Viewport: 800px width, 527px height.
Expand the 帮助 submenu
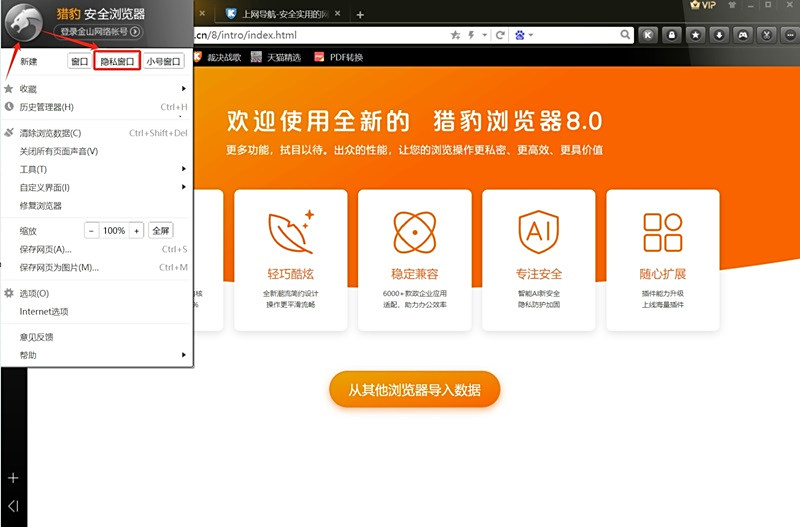tap(96, 355)
